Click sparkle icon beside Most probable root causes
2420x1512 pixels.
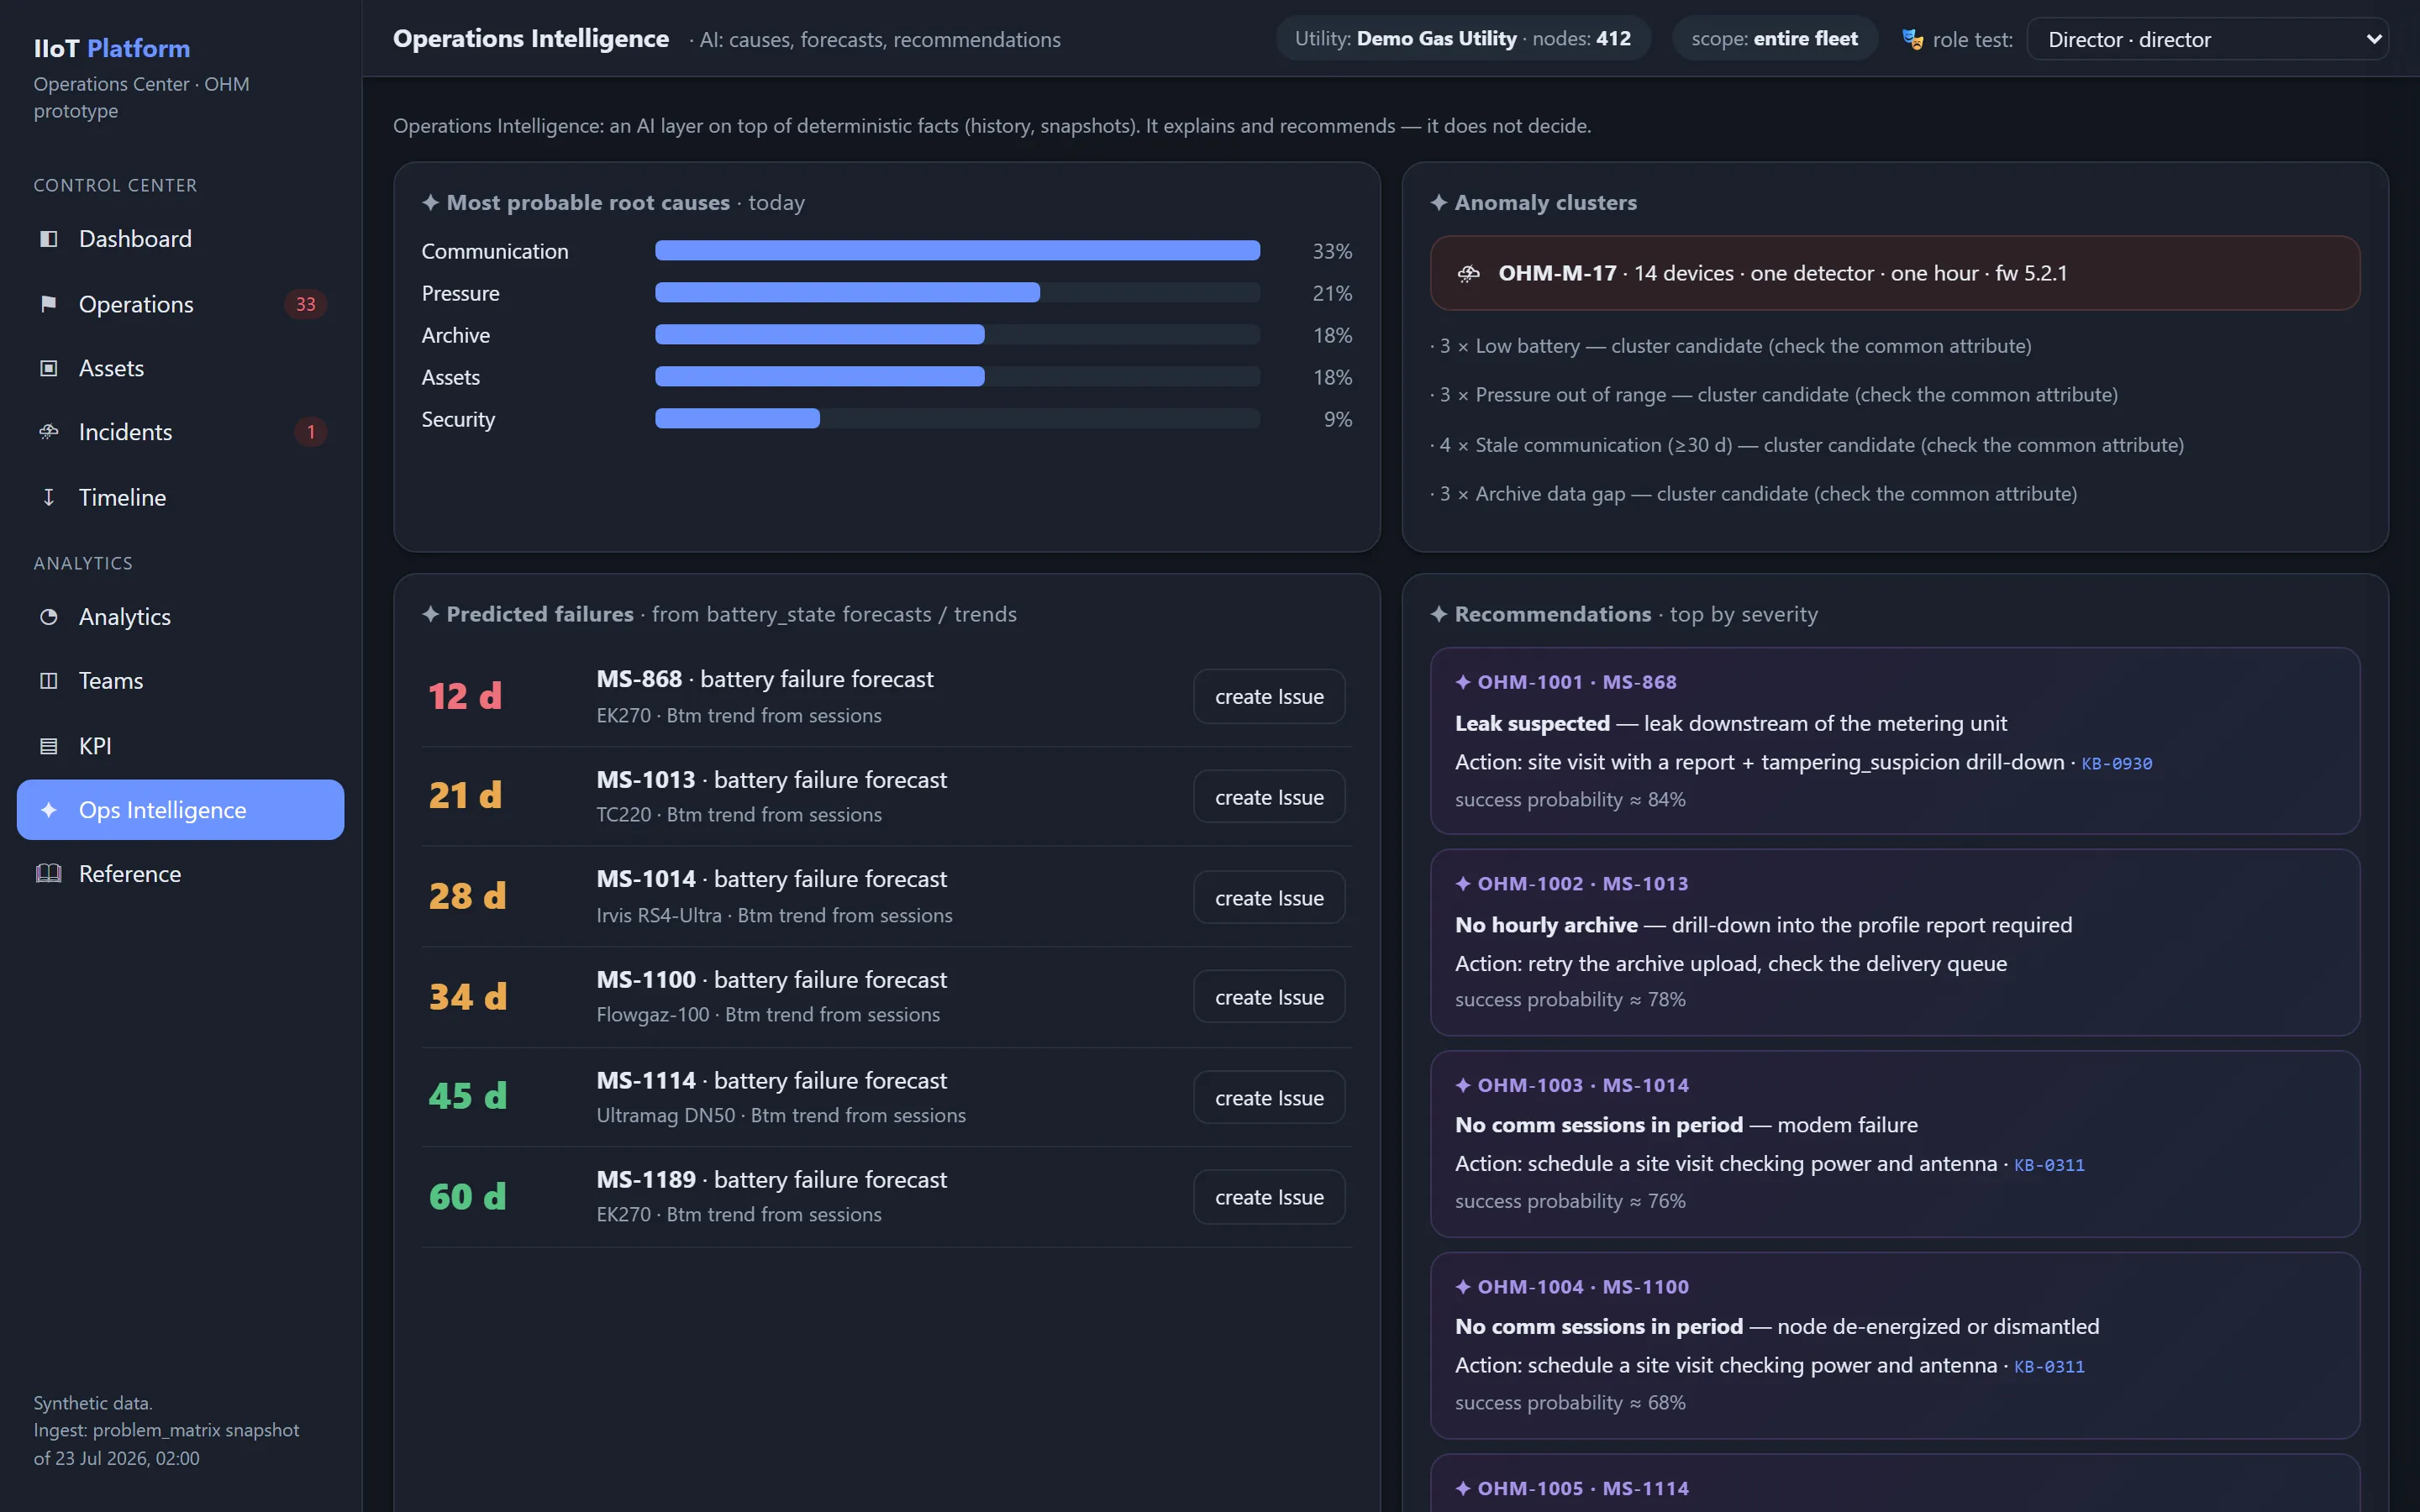click(x=430, y=202)
